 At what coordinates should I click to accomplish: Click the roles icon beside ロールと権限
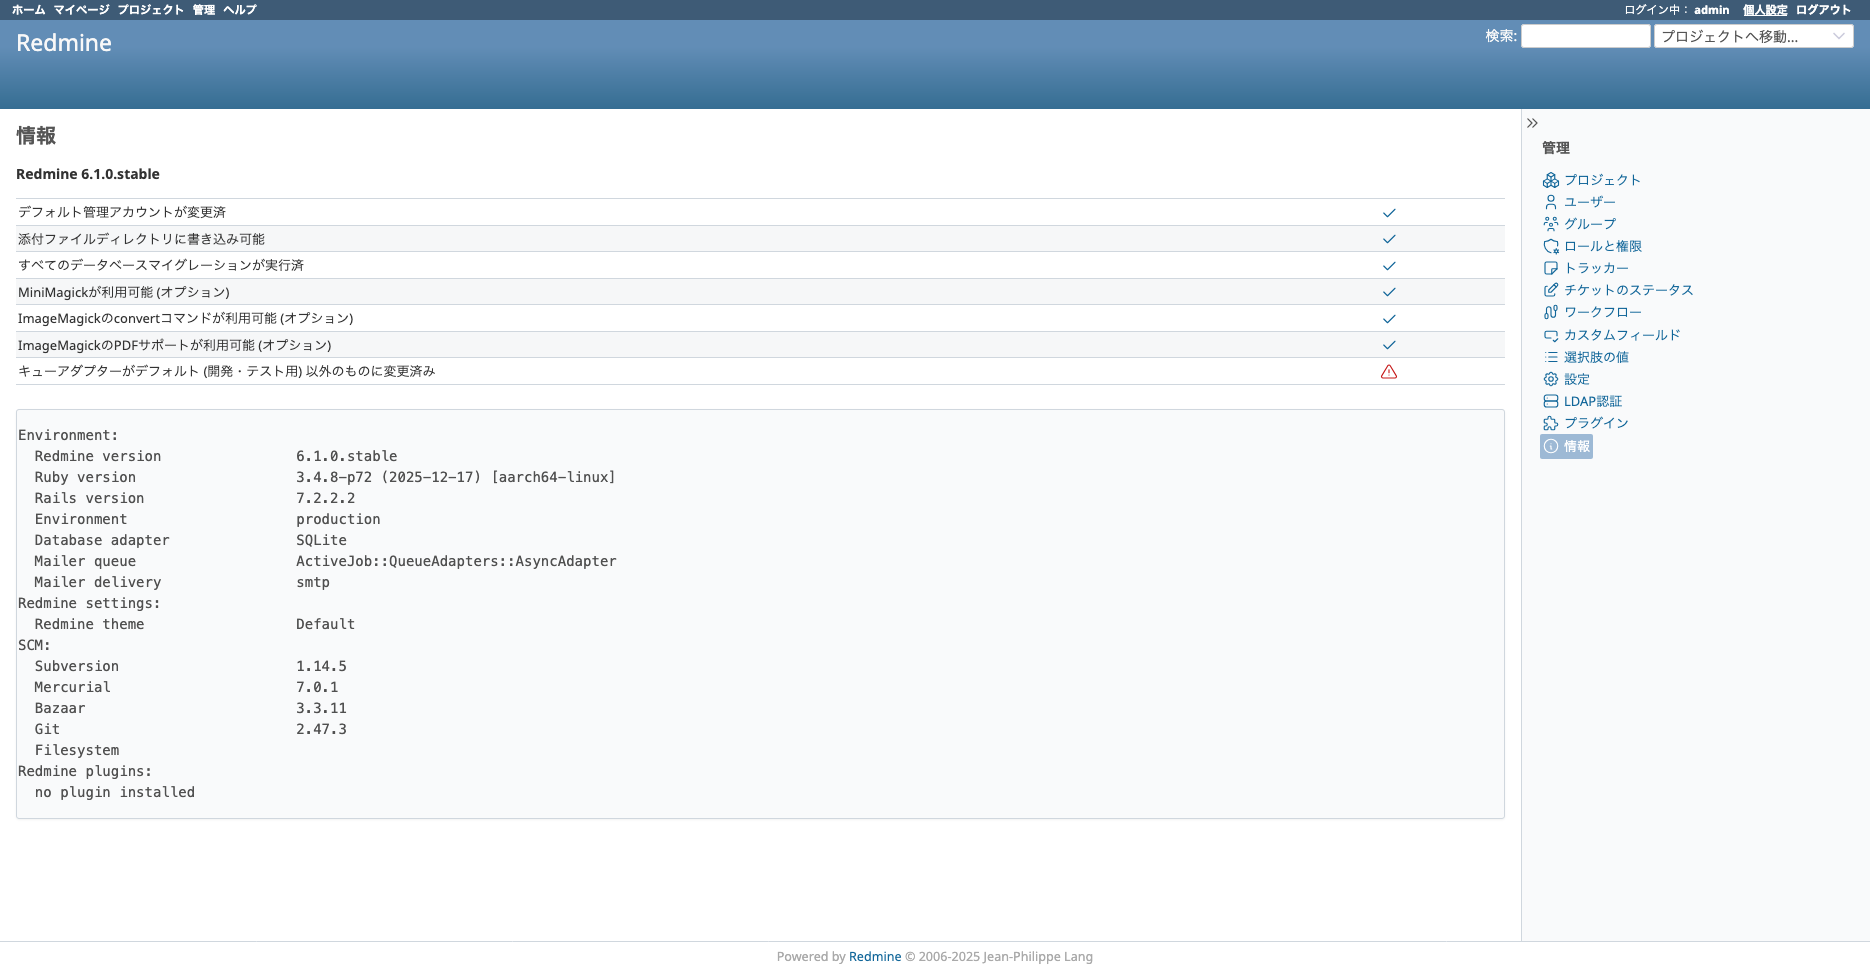[x=1551, y=246]
